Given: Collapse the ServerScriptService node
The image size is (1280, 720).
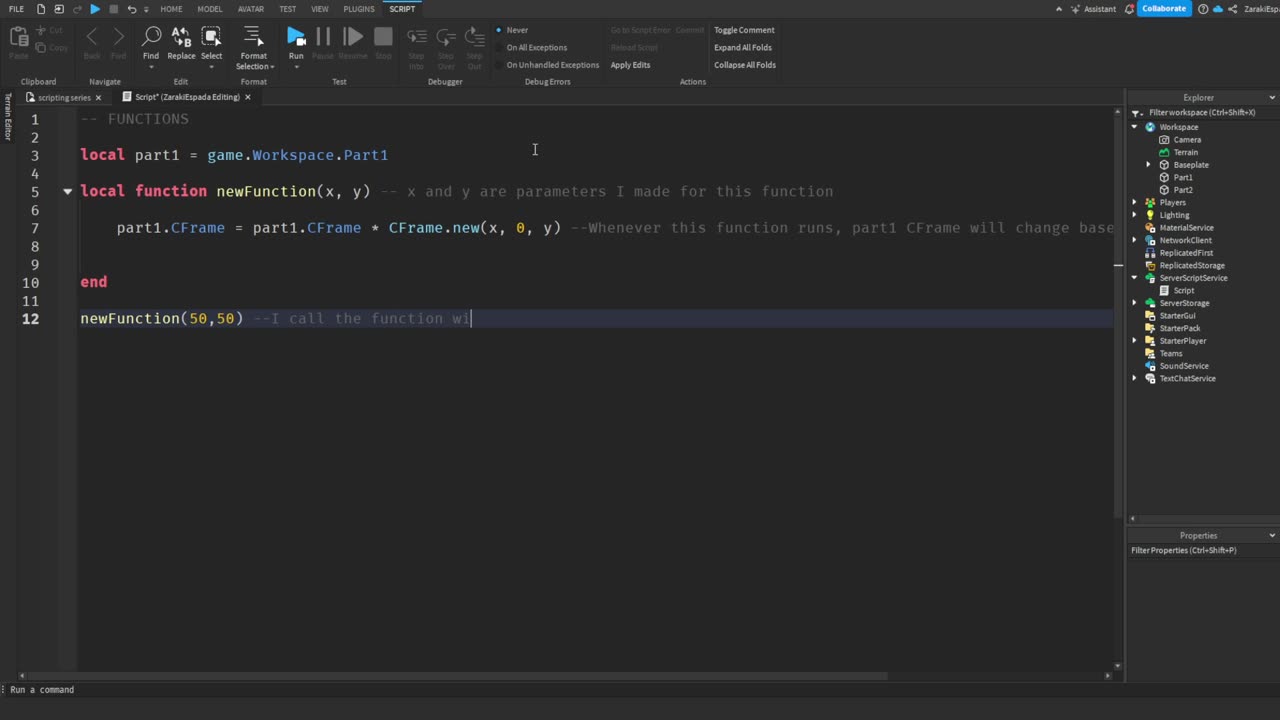Looking at the screenshot, I should coord(1135,278).
